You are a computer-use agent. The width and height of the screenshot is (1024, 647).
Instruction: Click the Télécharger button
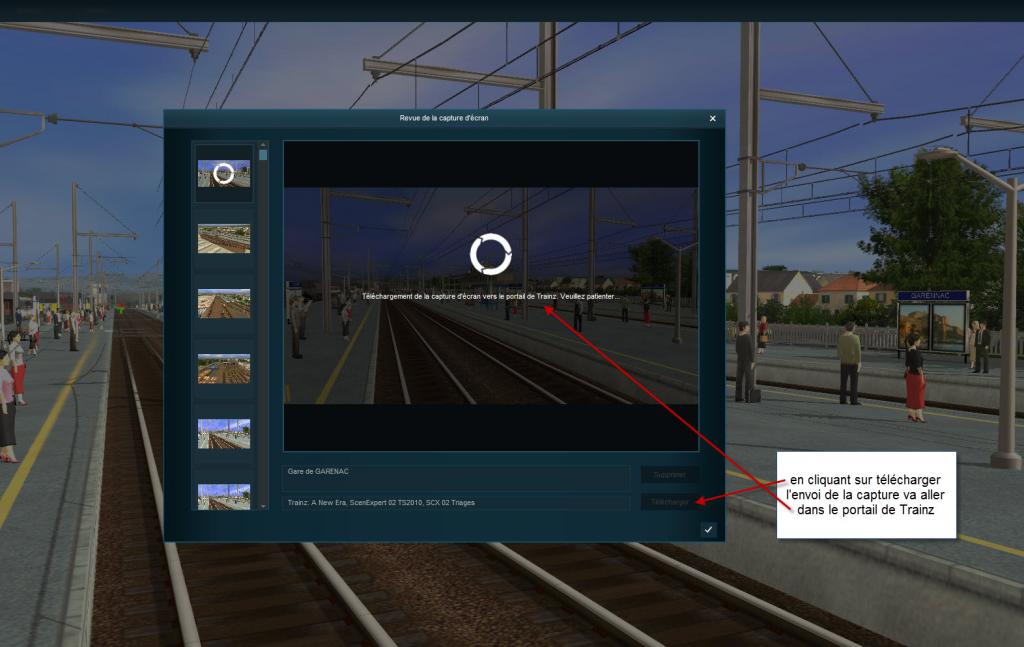pyautogui.click(x=669, y=502)
